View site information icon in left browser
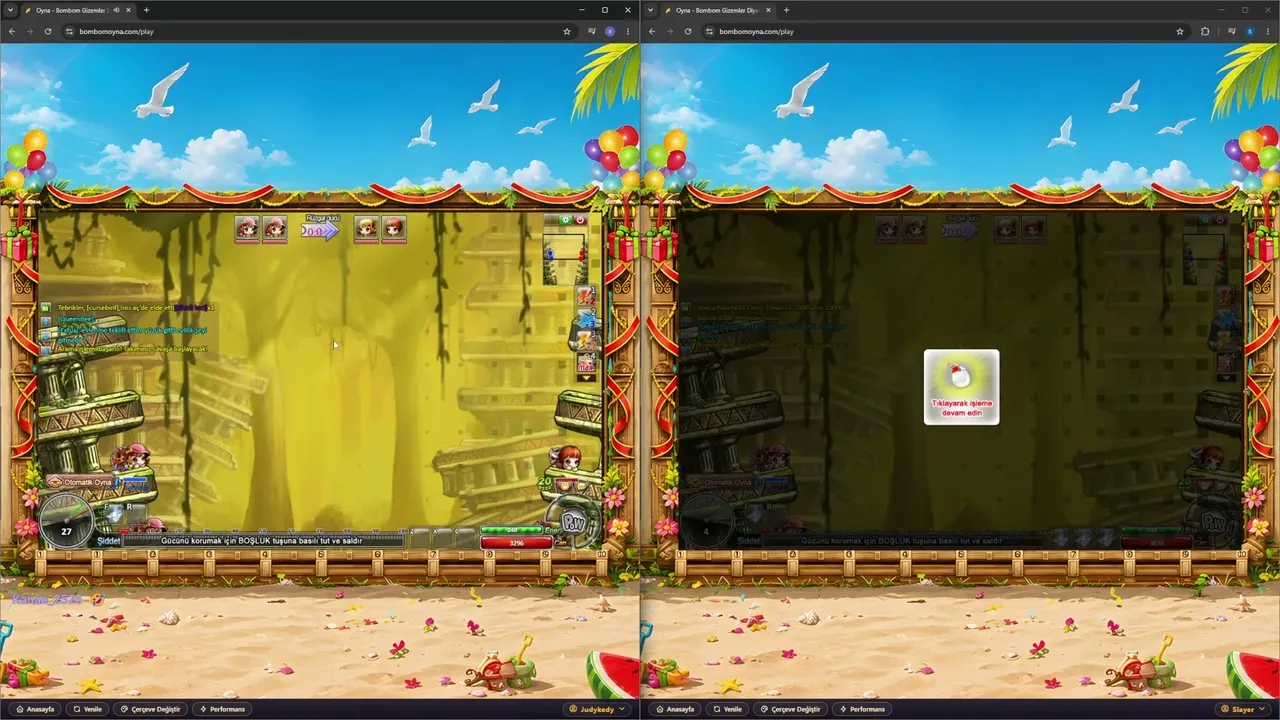1280x720 pixels. pos(69,31)
